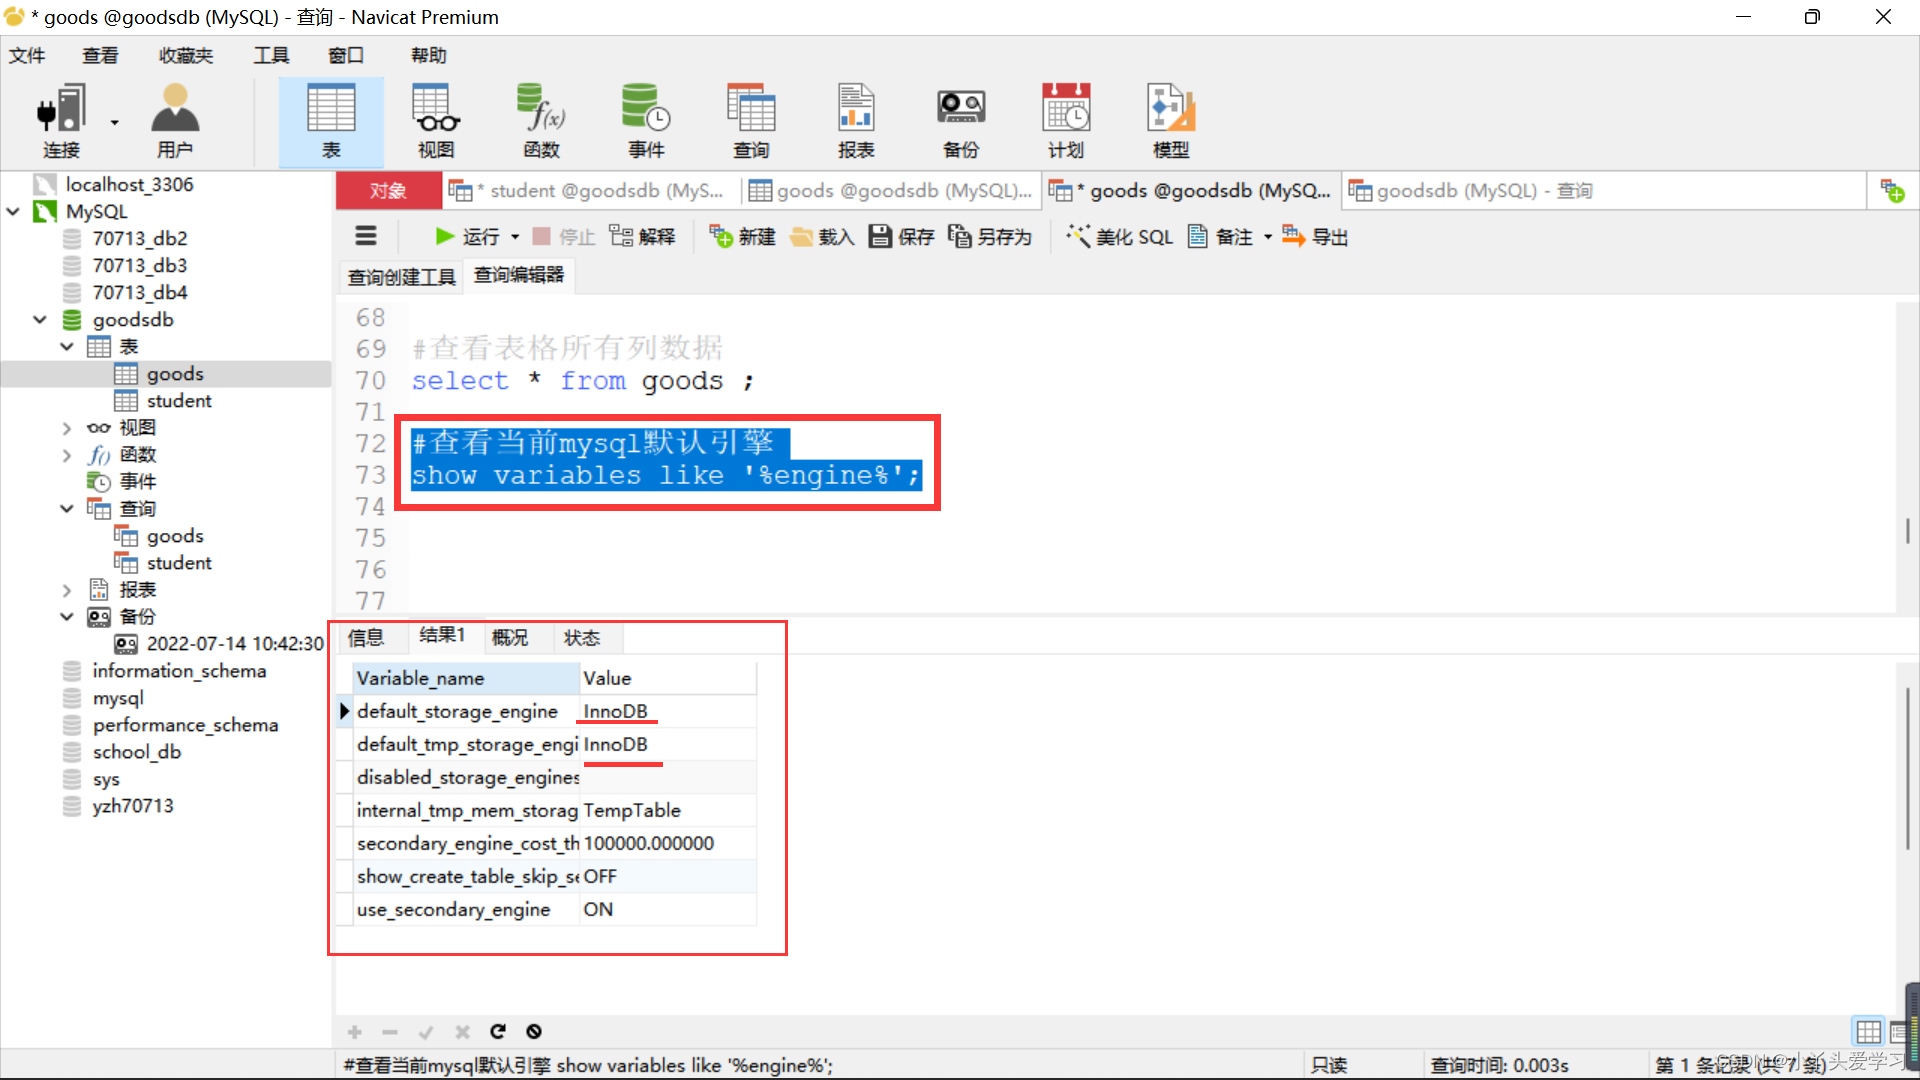The image size is (1920, 1080).
Task: Switch to grid view icon at bottom right
Action: pos(1868,1031)
